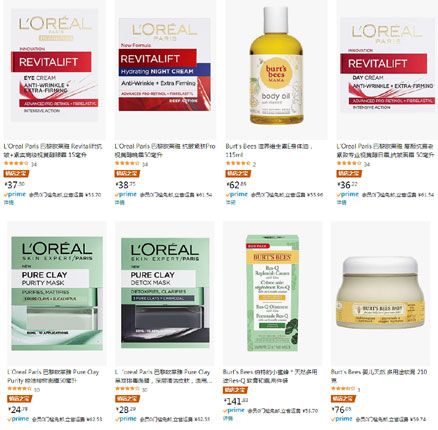Click the Burt's Bees 115ml body oil title
This screenshot has height=430, width=438.
[x=269, y=151]
